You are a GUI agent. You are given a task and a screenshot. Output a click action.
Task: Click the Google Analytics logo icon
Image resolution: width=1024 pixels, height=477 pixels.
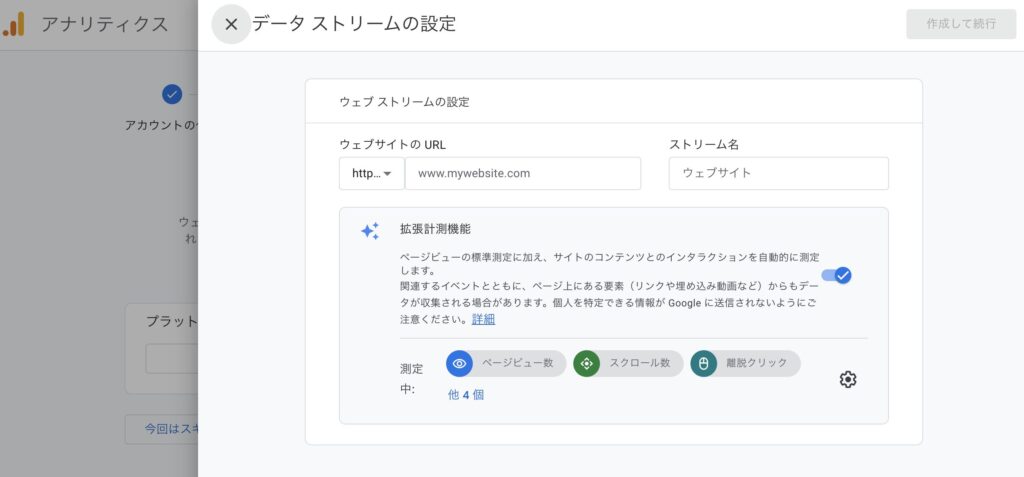(13, 24)
